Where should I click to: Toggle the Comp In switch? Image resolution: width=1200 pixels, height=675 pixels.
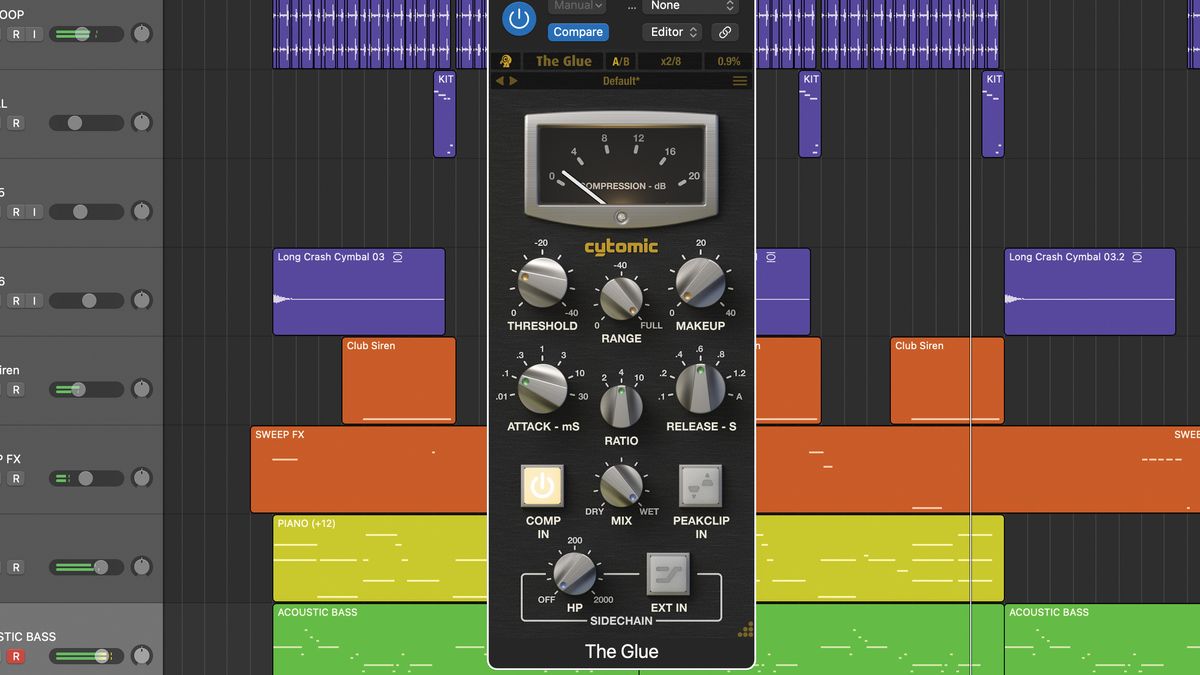pyautogui.click(x=542, y=486)
